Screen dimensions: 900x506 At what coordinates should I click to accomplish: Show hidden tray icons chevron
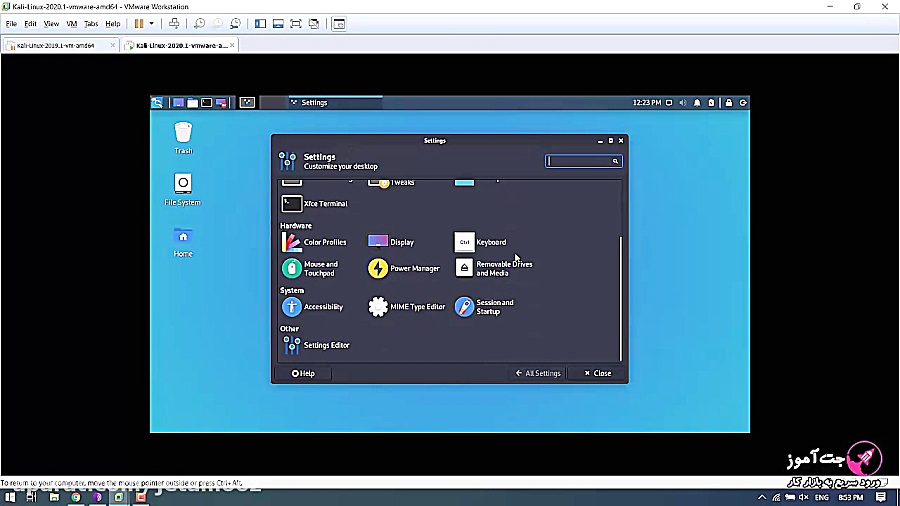tap(762, 497)
